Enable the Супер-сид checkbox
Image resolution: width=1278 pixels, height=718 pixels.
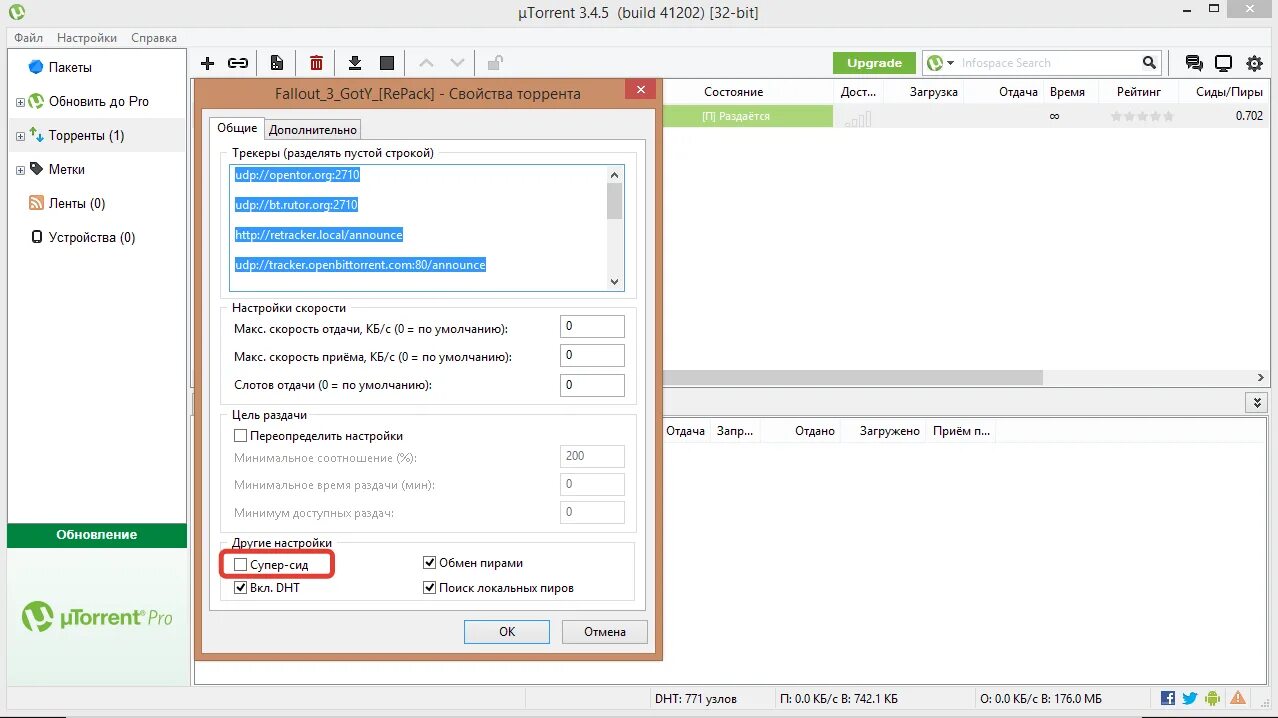coord(240,565)
